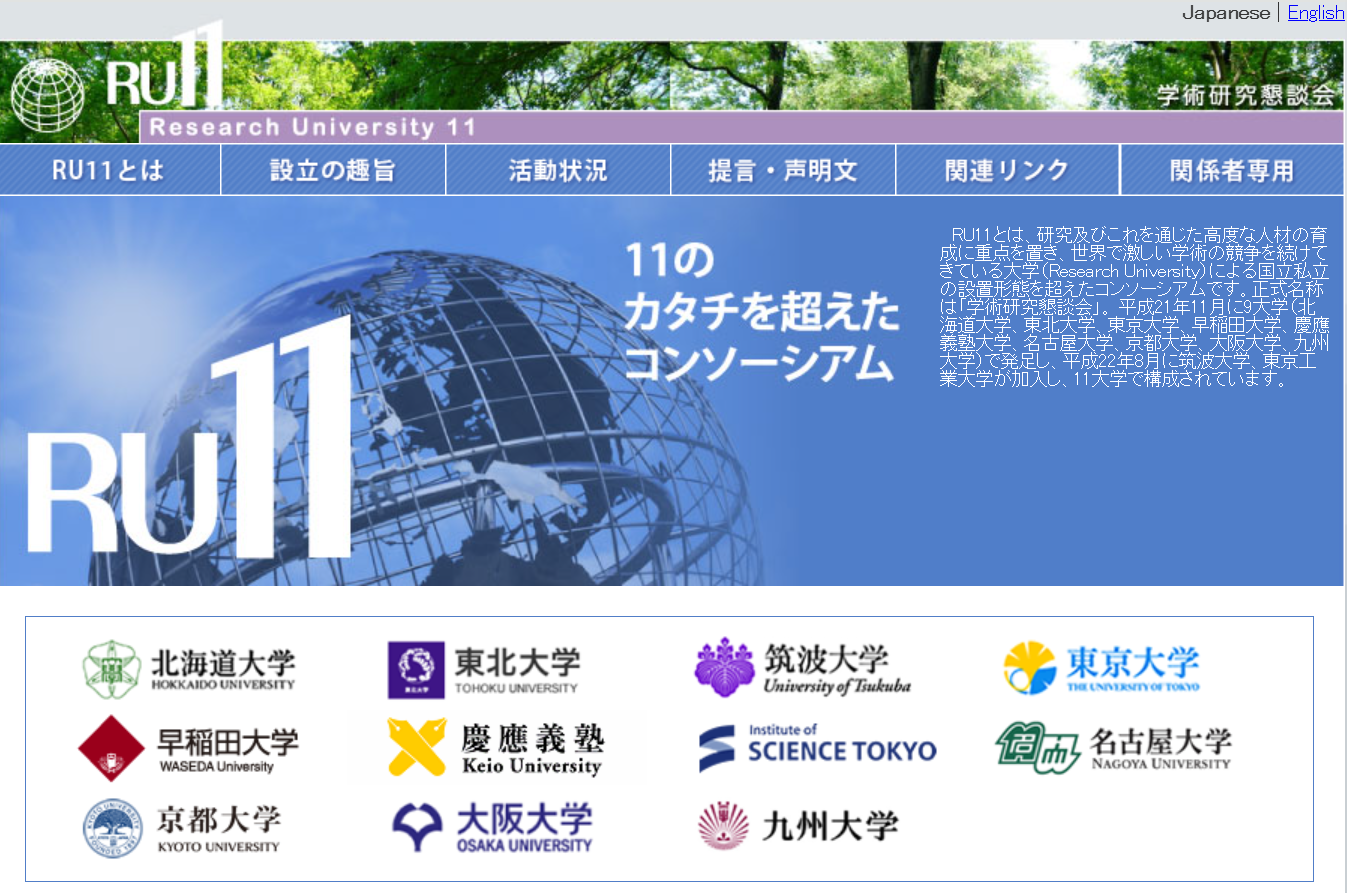This screenshot has width=1347, height=893.
Task: Open the 関連リンク menu item
Action: (1008, 170)
